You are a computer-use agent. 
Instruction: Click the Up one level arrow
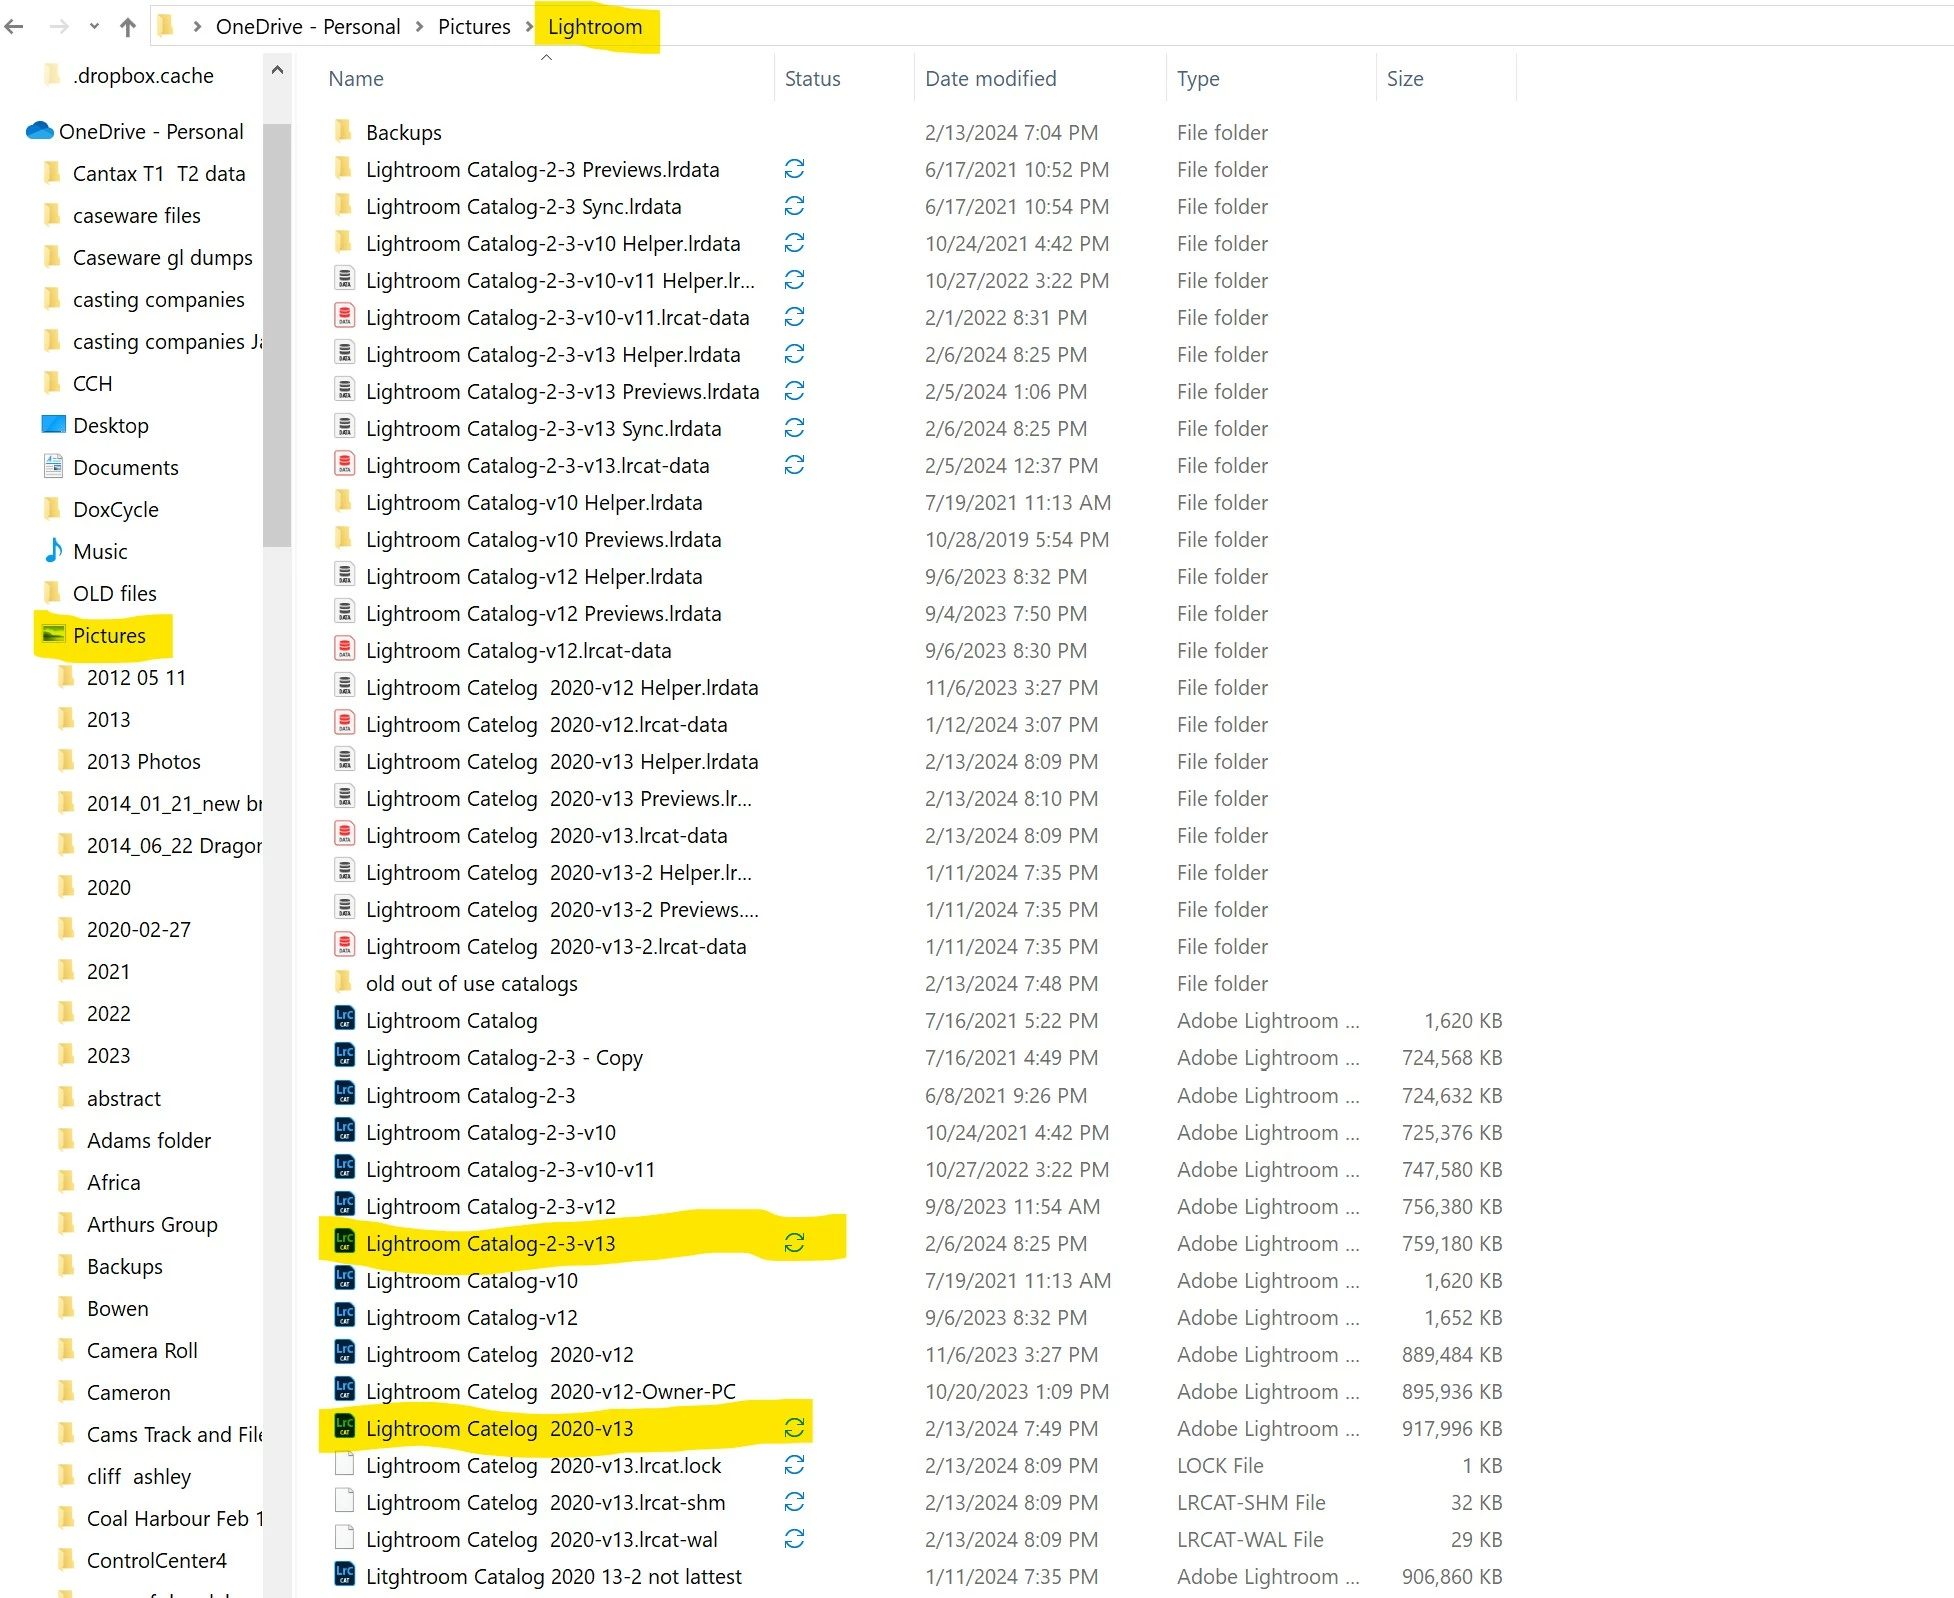point(127,27)
